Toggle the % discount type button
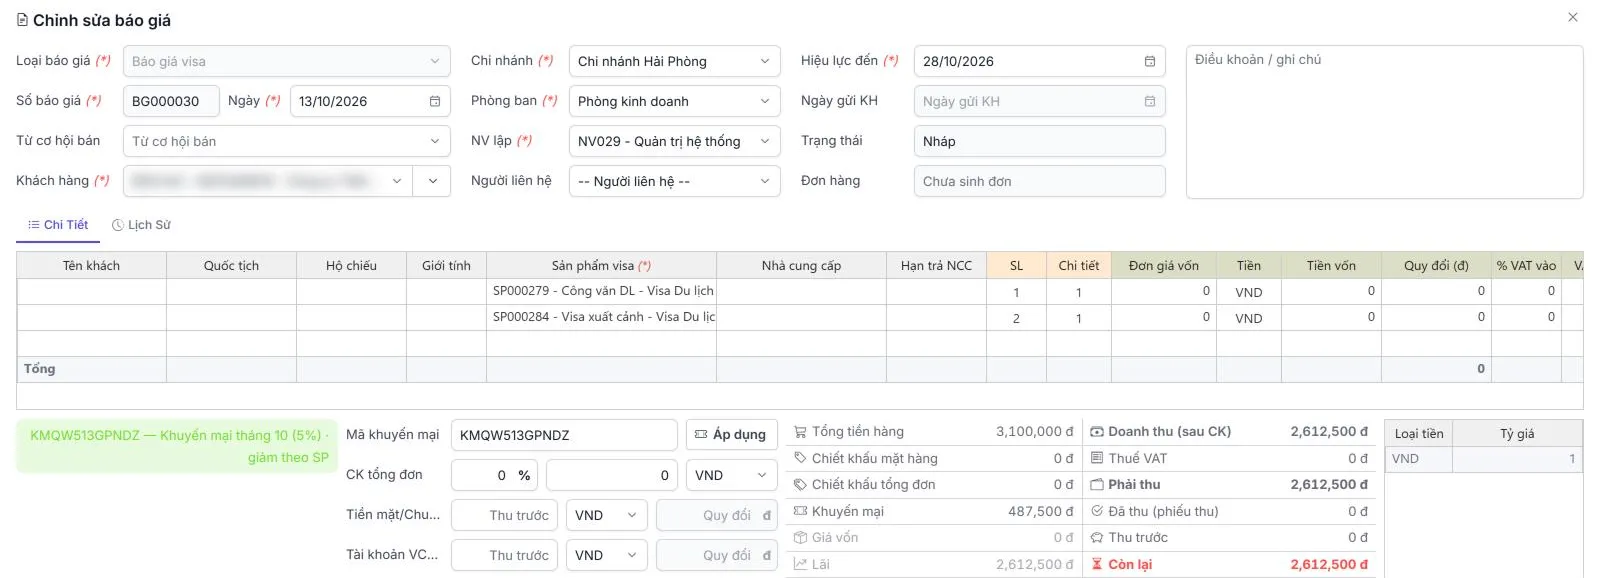Viewport: 1600px width, 578px height. coord(524,475)
